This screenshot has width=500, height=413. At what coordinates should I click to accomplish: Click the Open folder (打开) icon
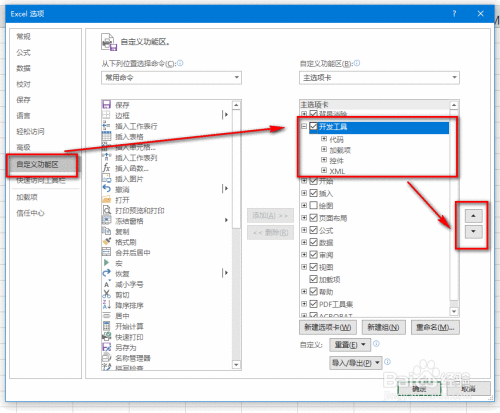click(x=106, y=200)
